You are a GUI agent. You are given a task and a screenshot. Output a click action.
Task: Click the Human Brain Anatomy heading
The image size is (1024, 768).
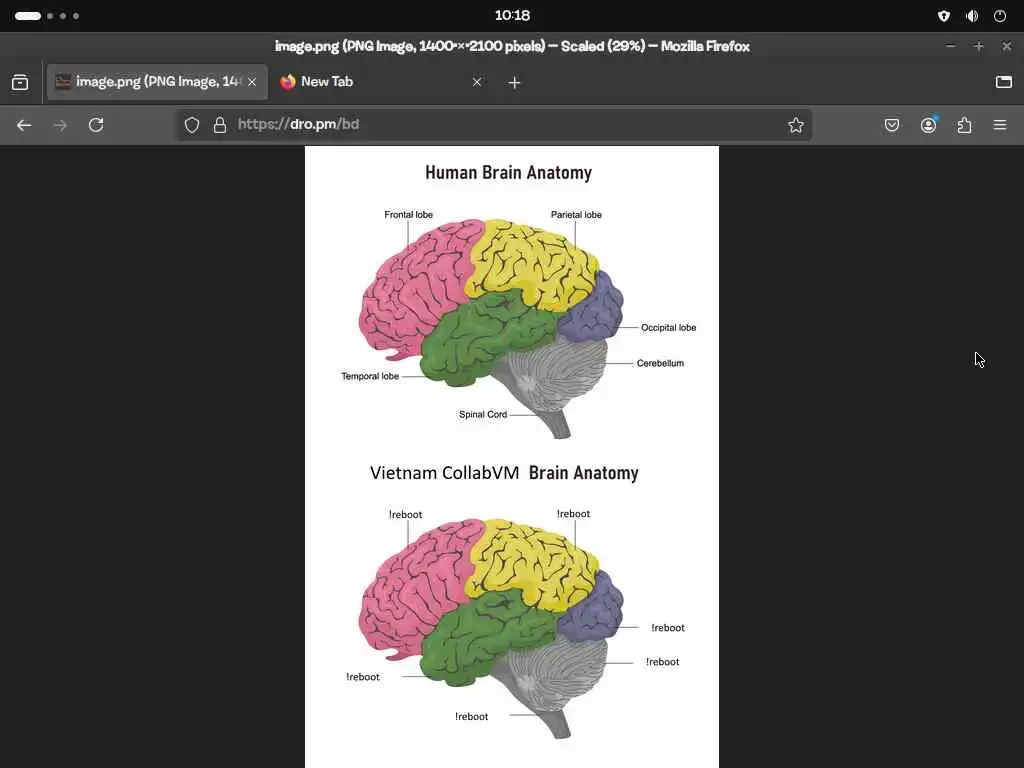tap(509, 172)
